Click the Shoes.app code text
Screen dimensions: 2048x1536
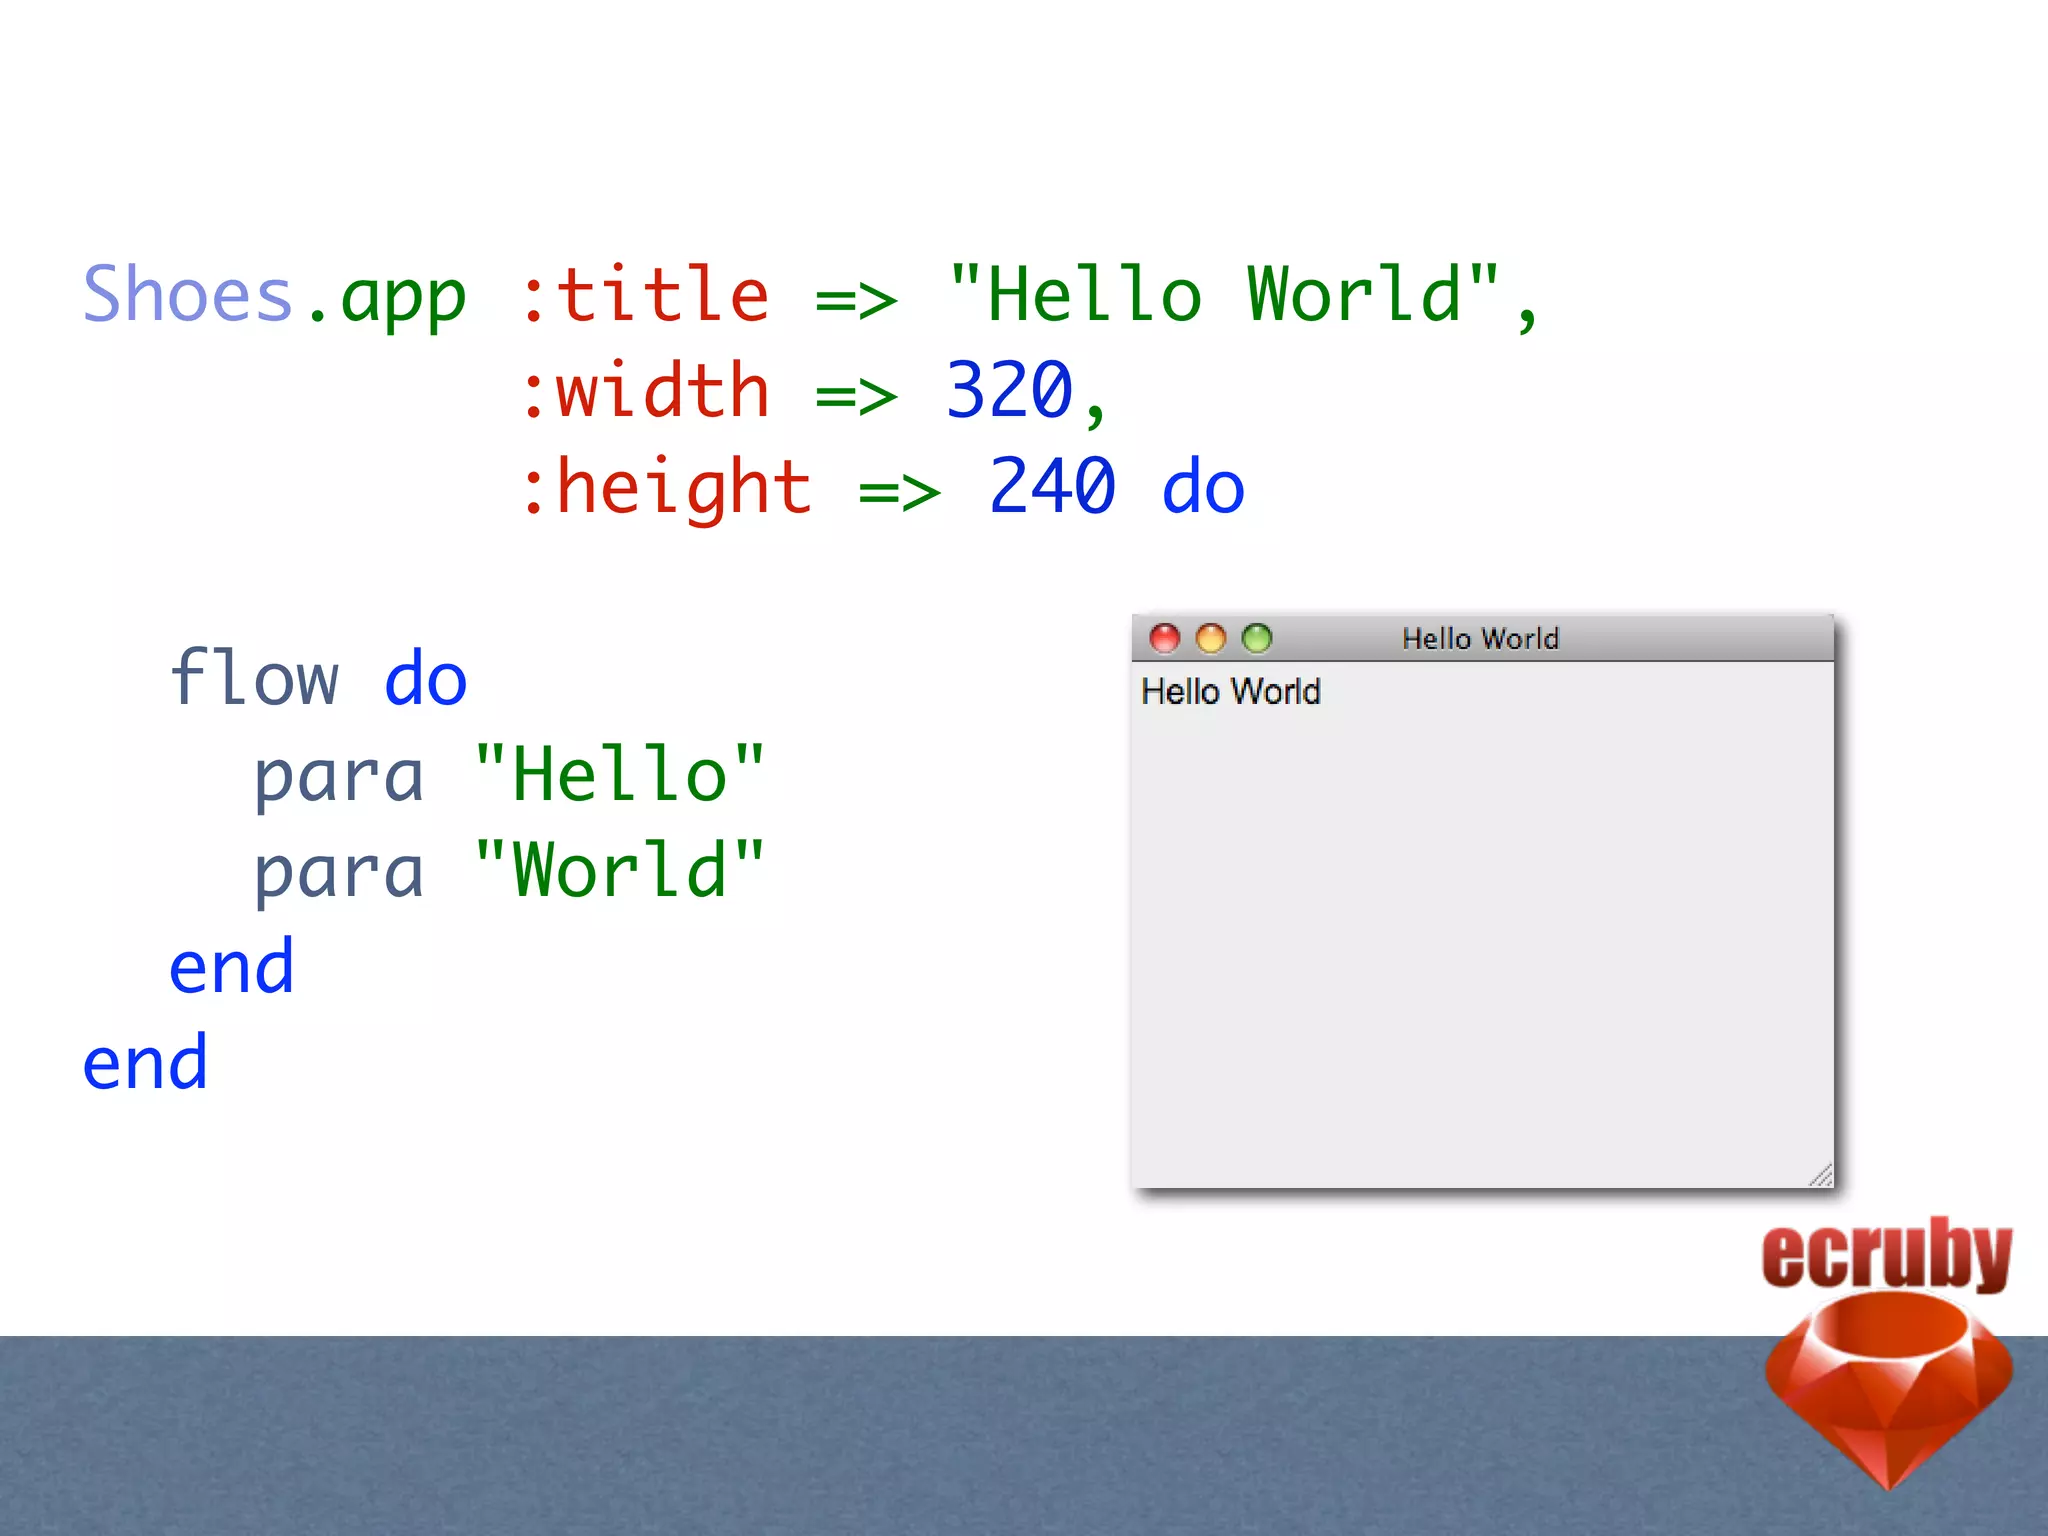pyautogui.click(x=274, y=297)
